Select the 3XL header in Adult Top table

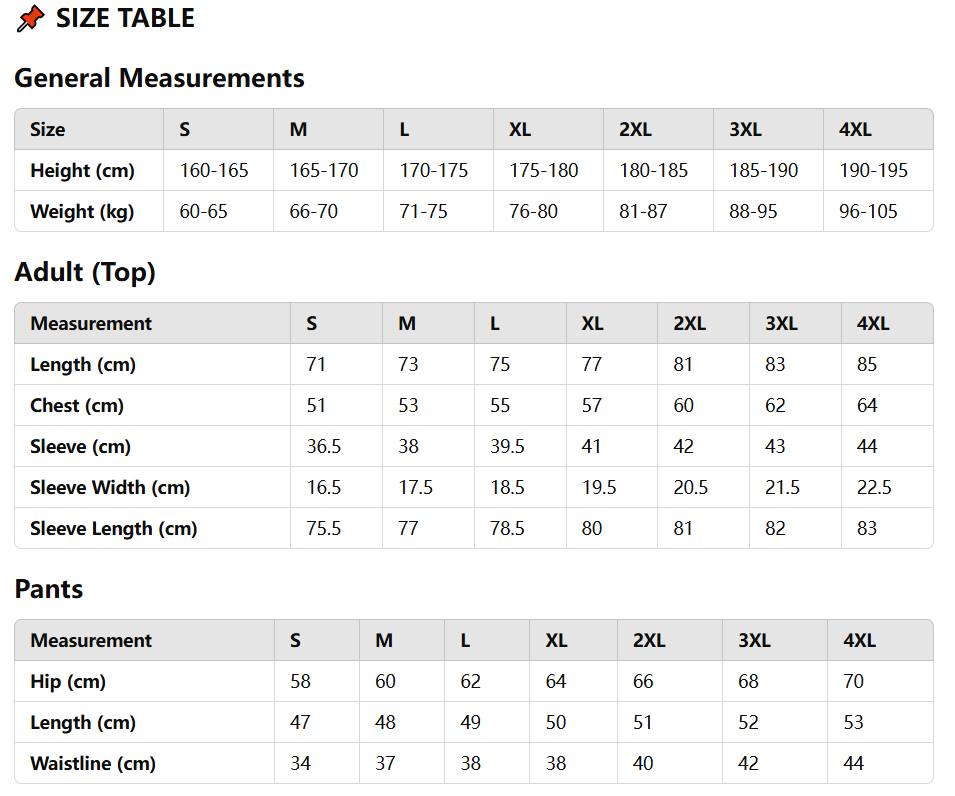781,323
